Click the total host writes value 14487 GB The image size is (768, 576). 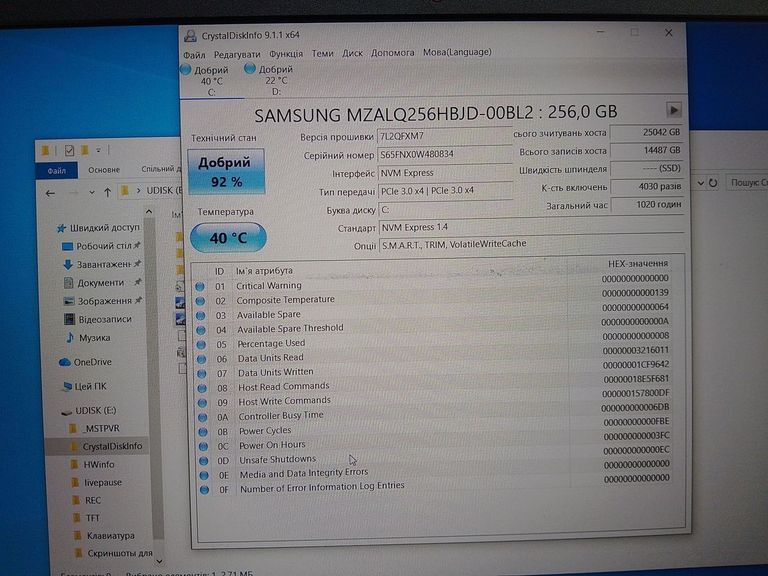(647, 150)
